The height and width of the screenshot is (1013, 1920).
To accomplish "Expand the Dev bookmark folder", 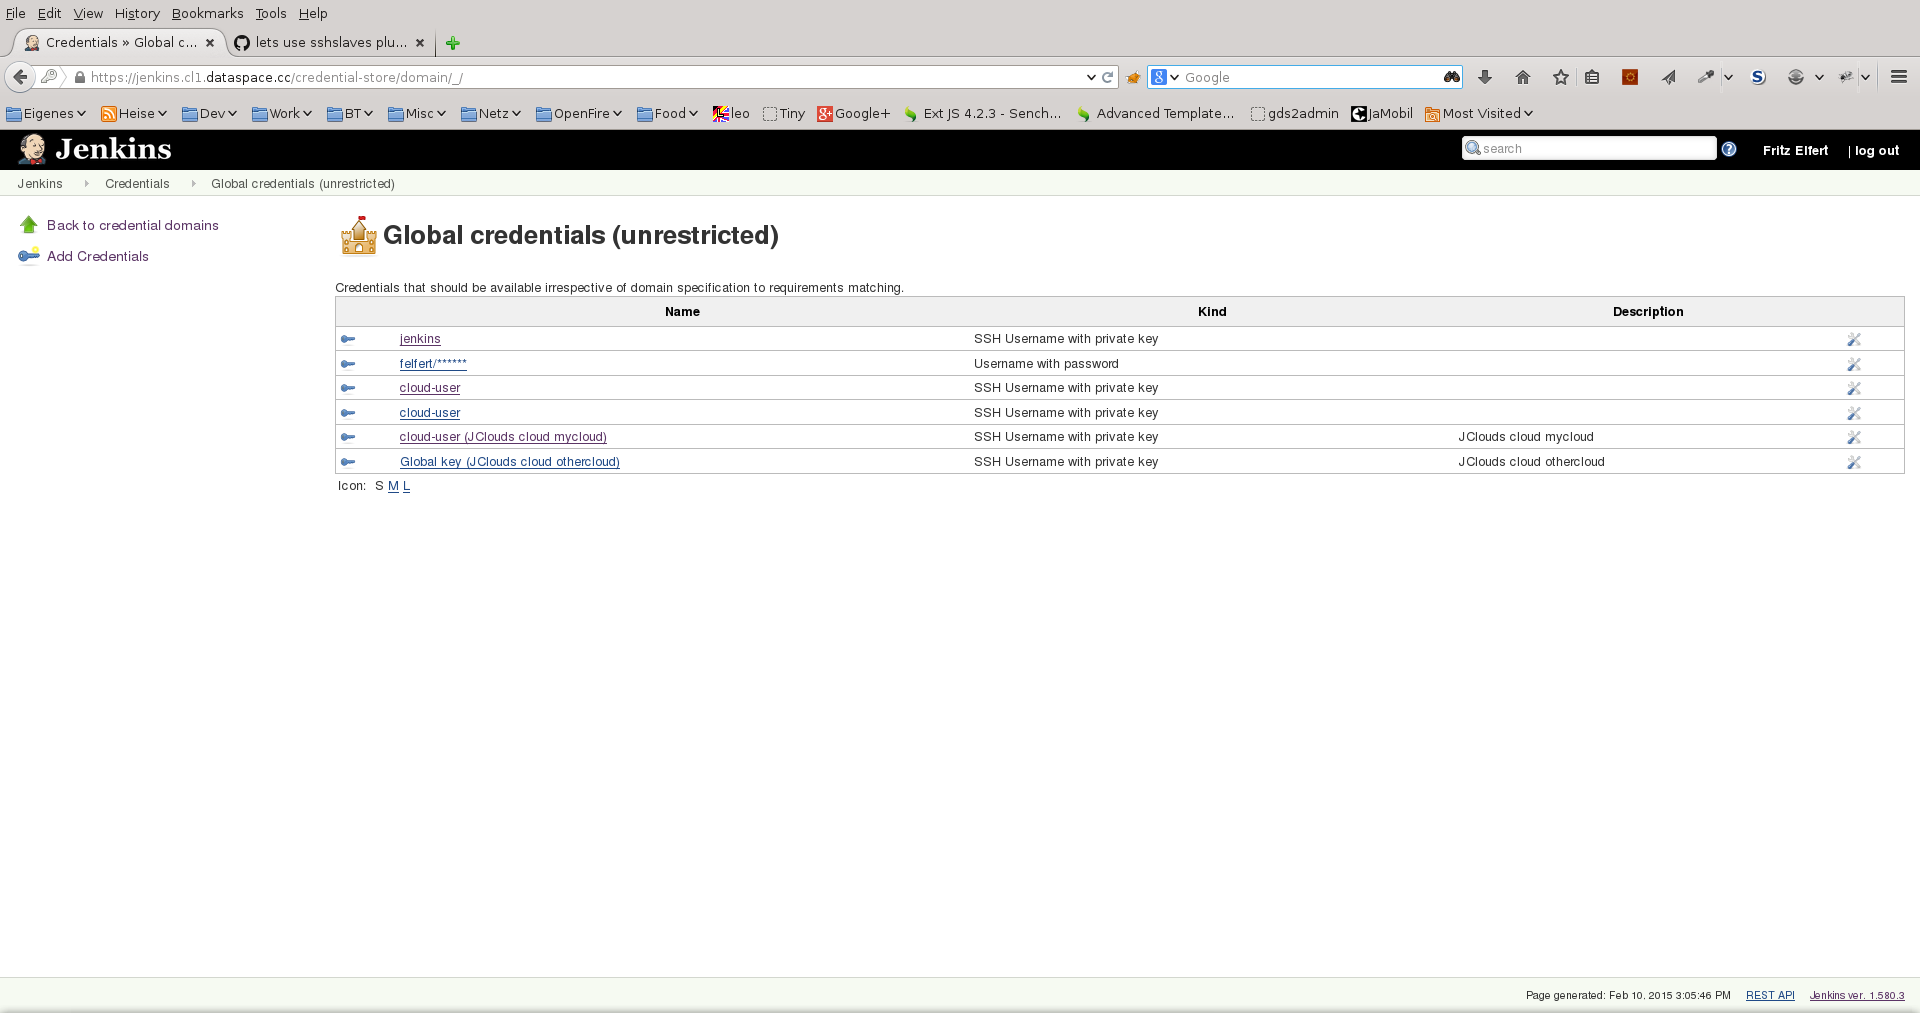I will click(x=210, y=113).
